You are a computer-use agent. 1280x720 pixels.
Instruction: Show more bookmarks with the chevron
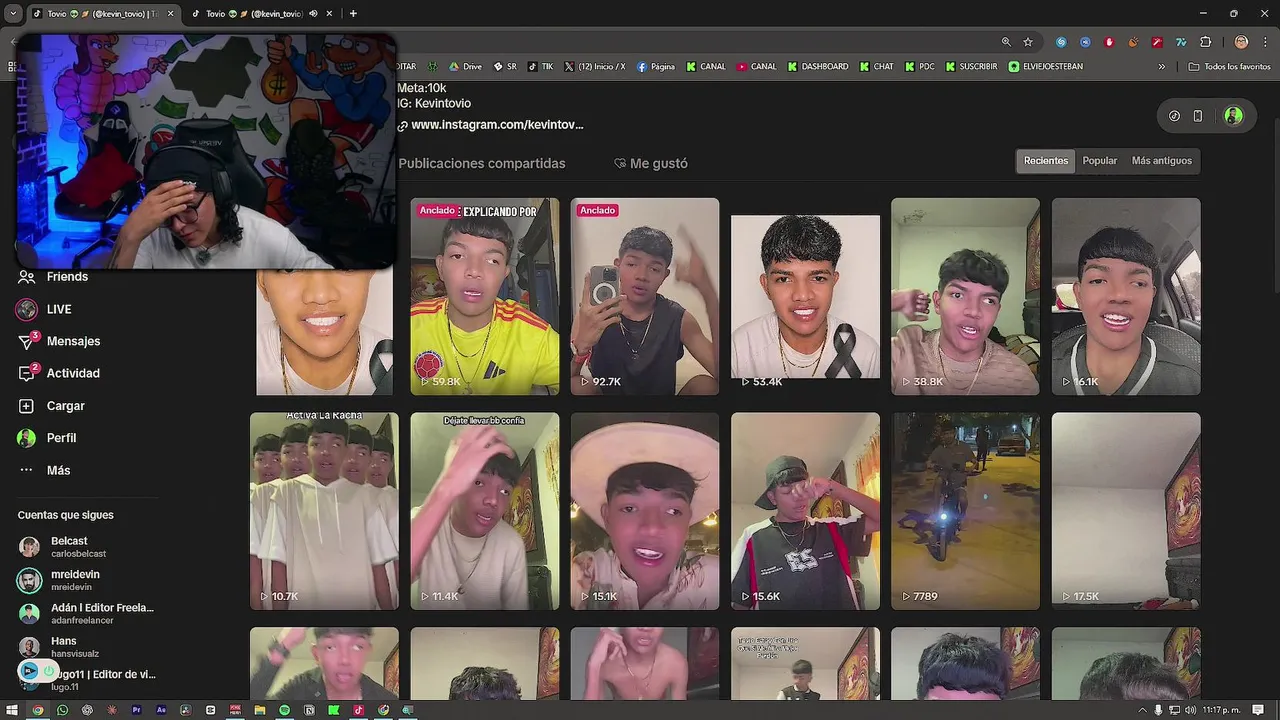pyautogui.click(x=1162, y=67)
